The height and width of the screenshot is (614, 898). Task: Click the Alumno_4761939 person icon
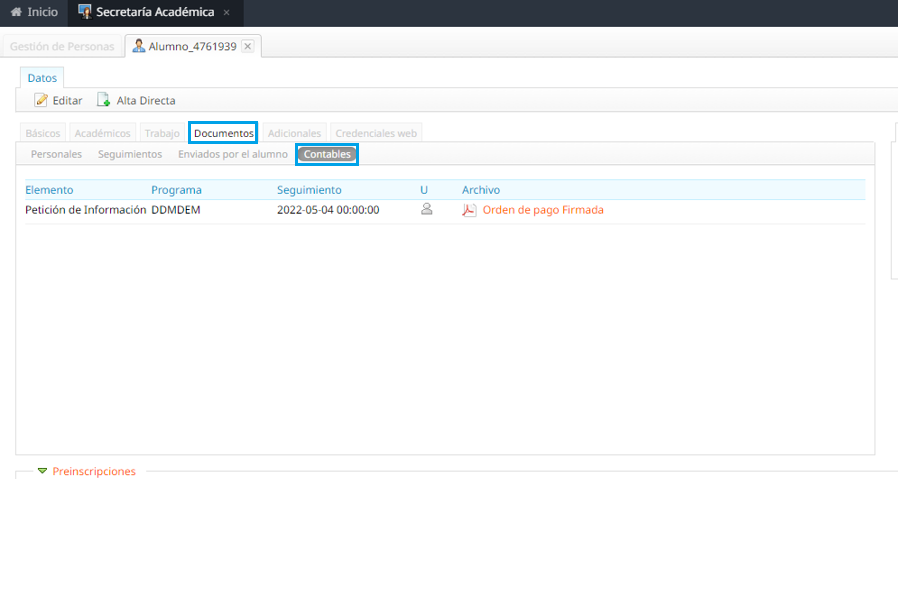(x=139, y=46)
